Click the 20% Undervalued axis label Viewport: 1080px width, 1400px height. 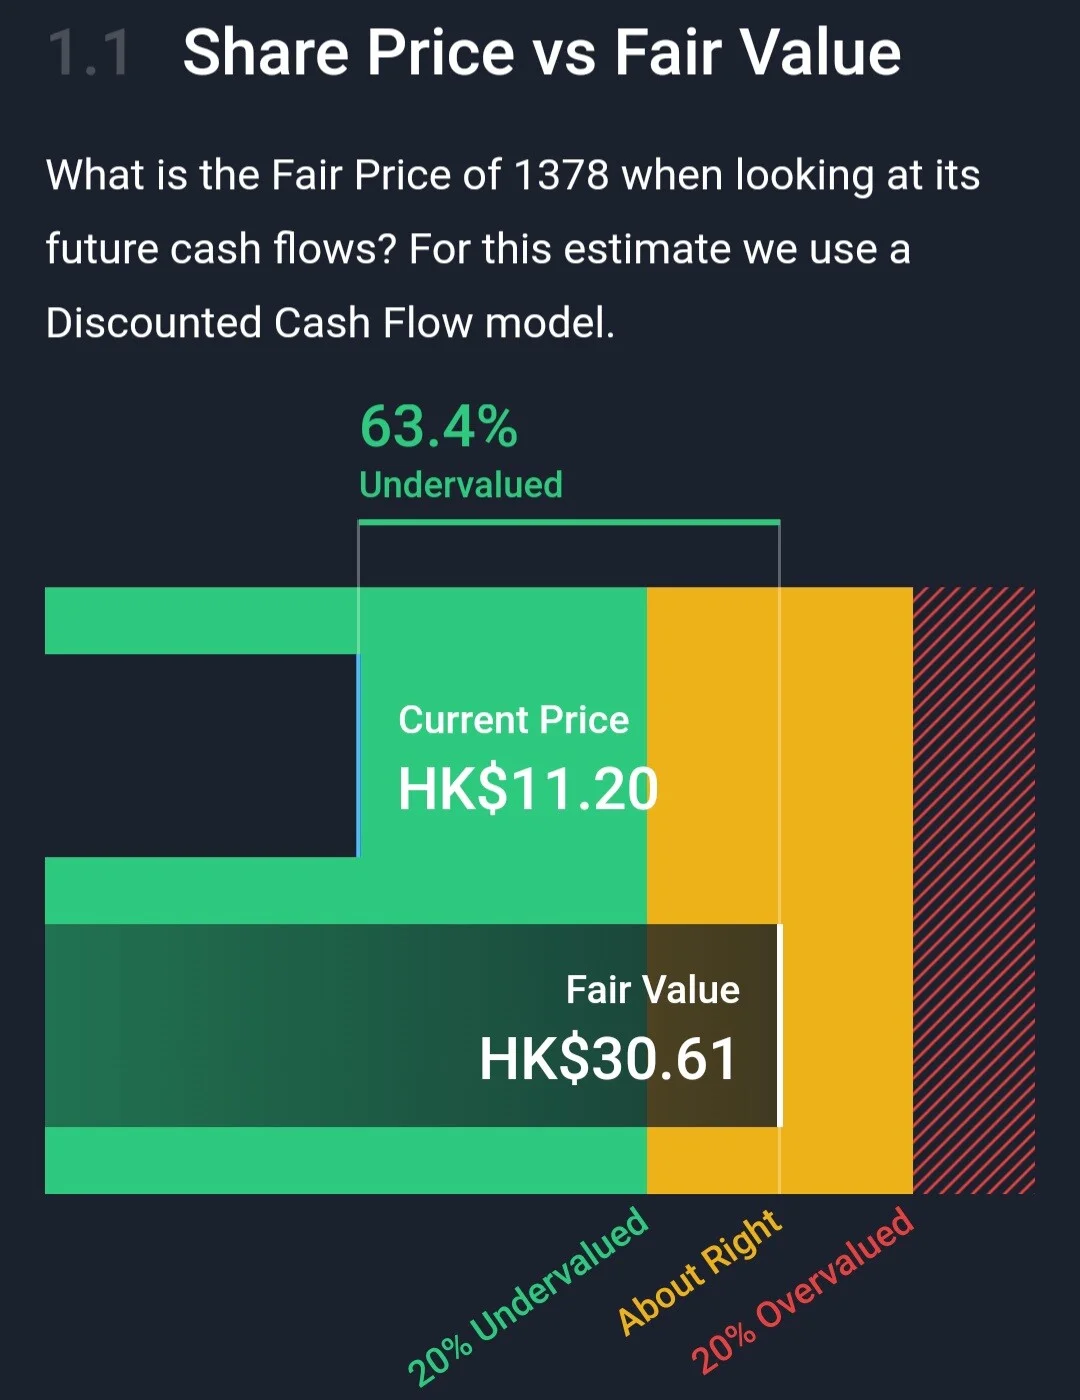528,1297
